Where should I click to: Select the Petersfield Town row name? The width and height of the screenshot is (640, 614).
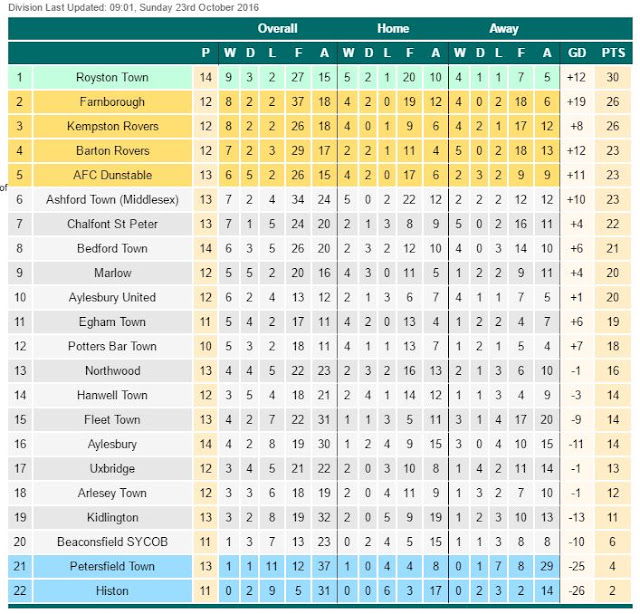(112, 566)
